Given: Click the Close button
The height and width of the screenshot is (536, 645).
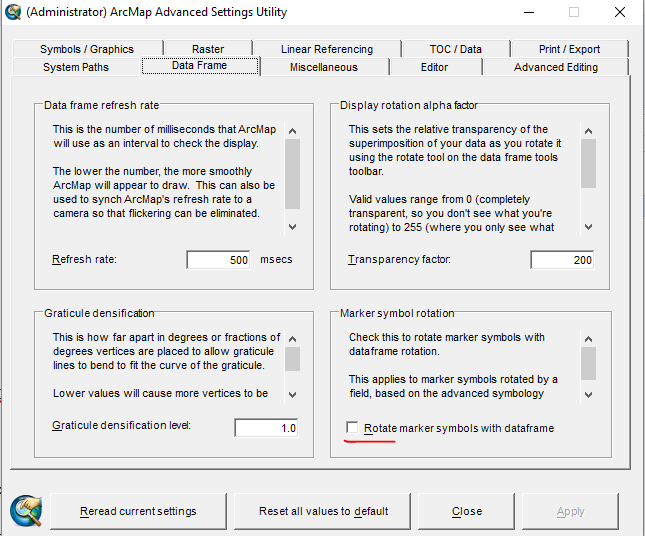Looking at the screenshot, I should pyautogui.click(x=467, y=511).
